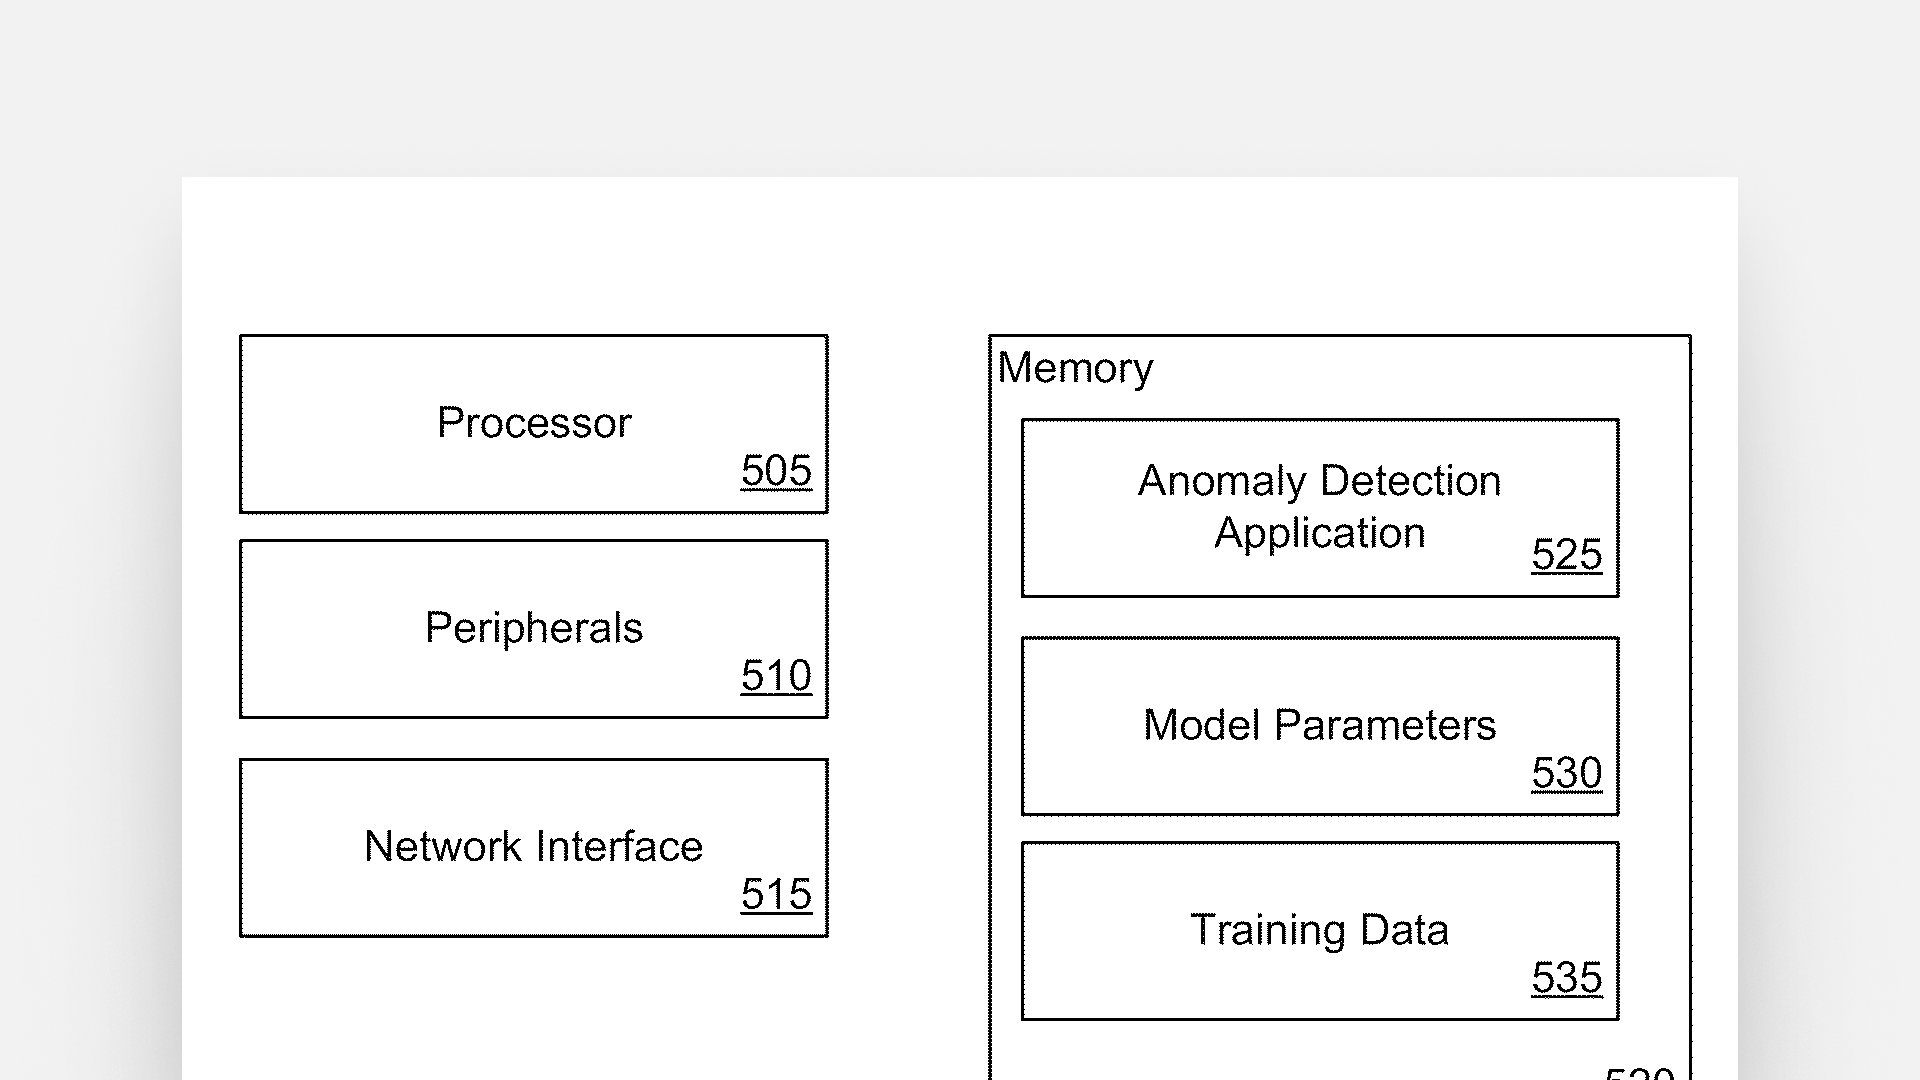Click the Anomaly Detection text line
Screen dimensions: 1920x1080
1319,481
